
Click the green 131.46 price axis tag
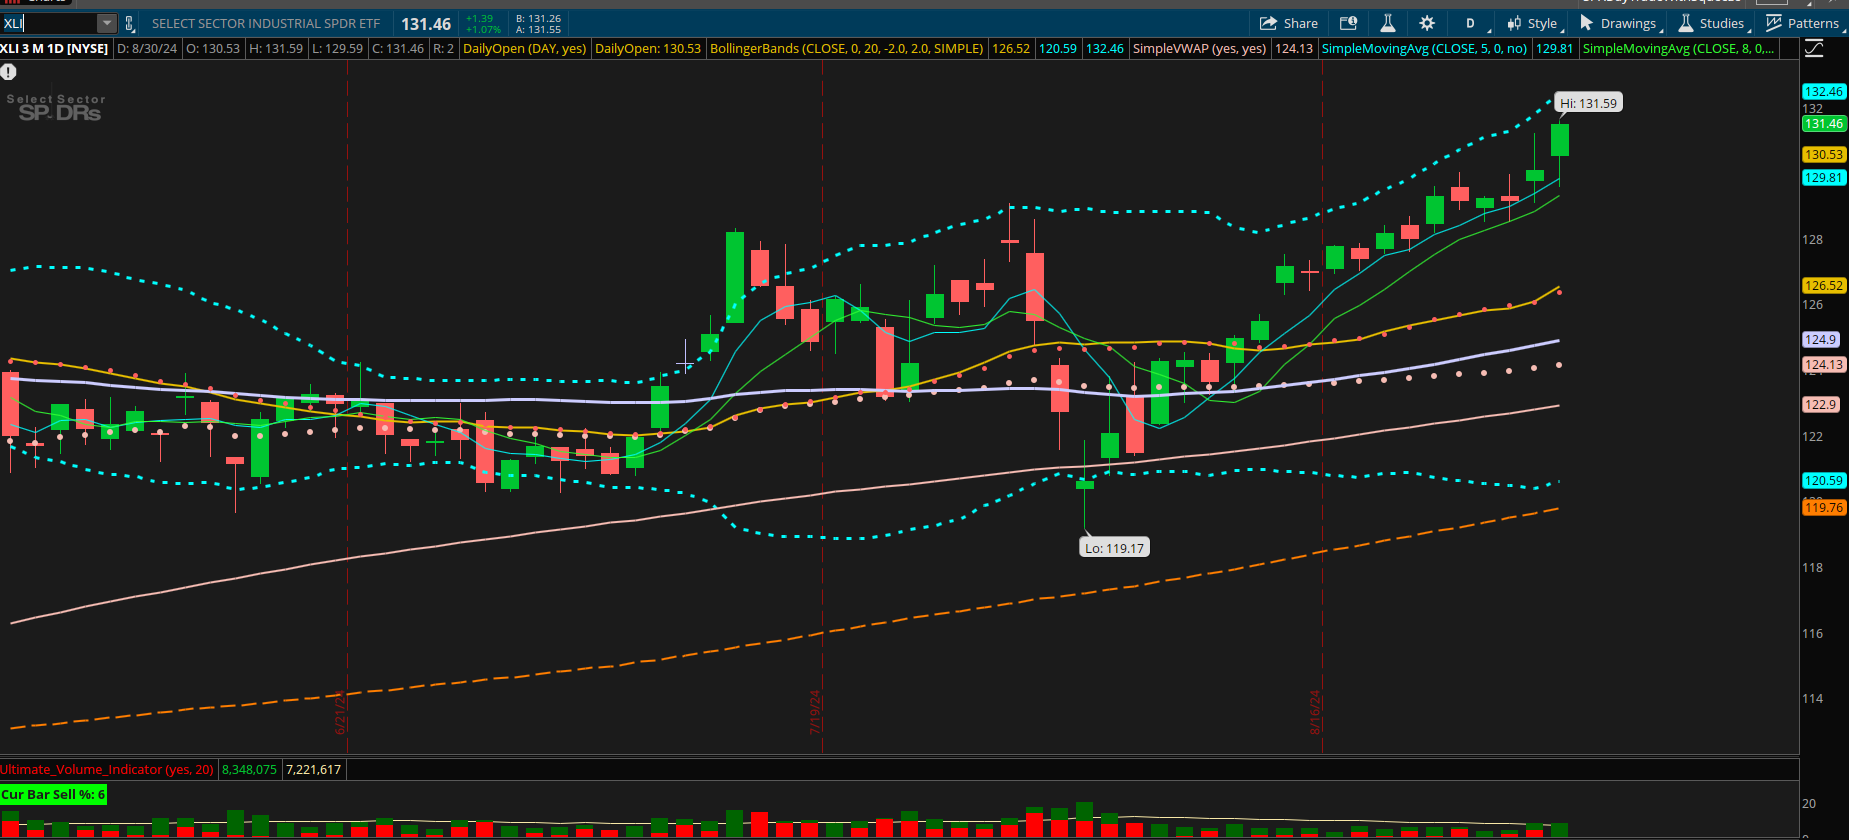coord(1824,124)
